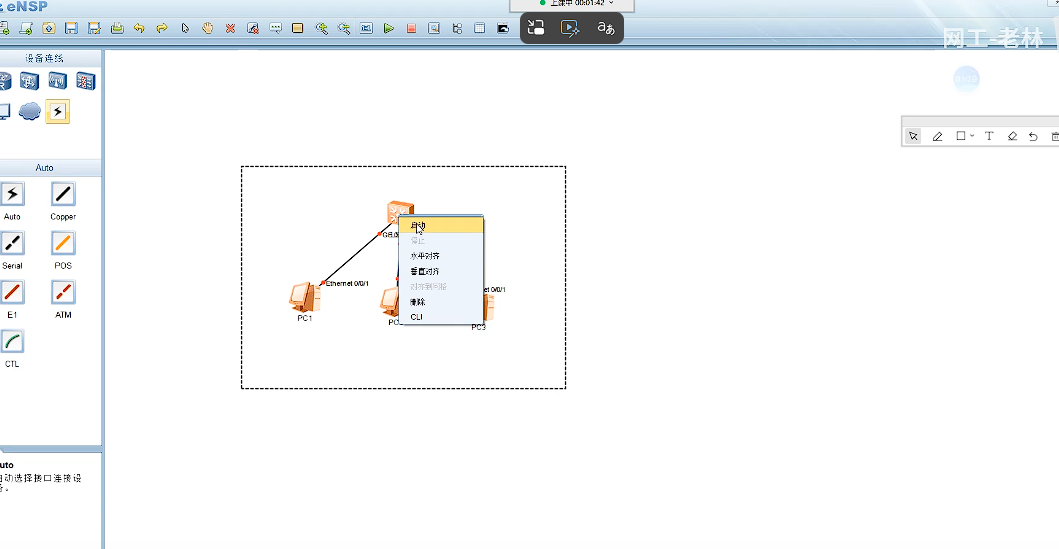Click 删除 in the context menu

point(441,302)
